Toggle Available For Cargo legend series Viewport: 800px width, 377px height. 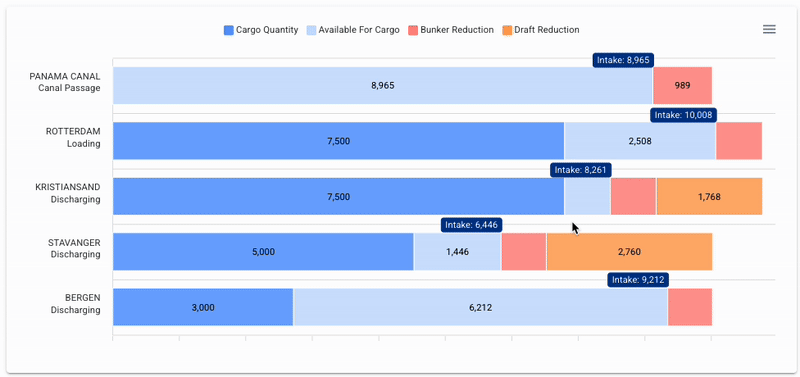pyautogui.click(x=353, y=30)
